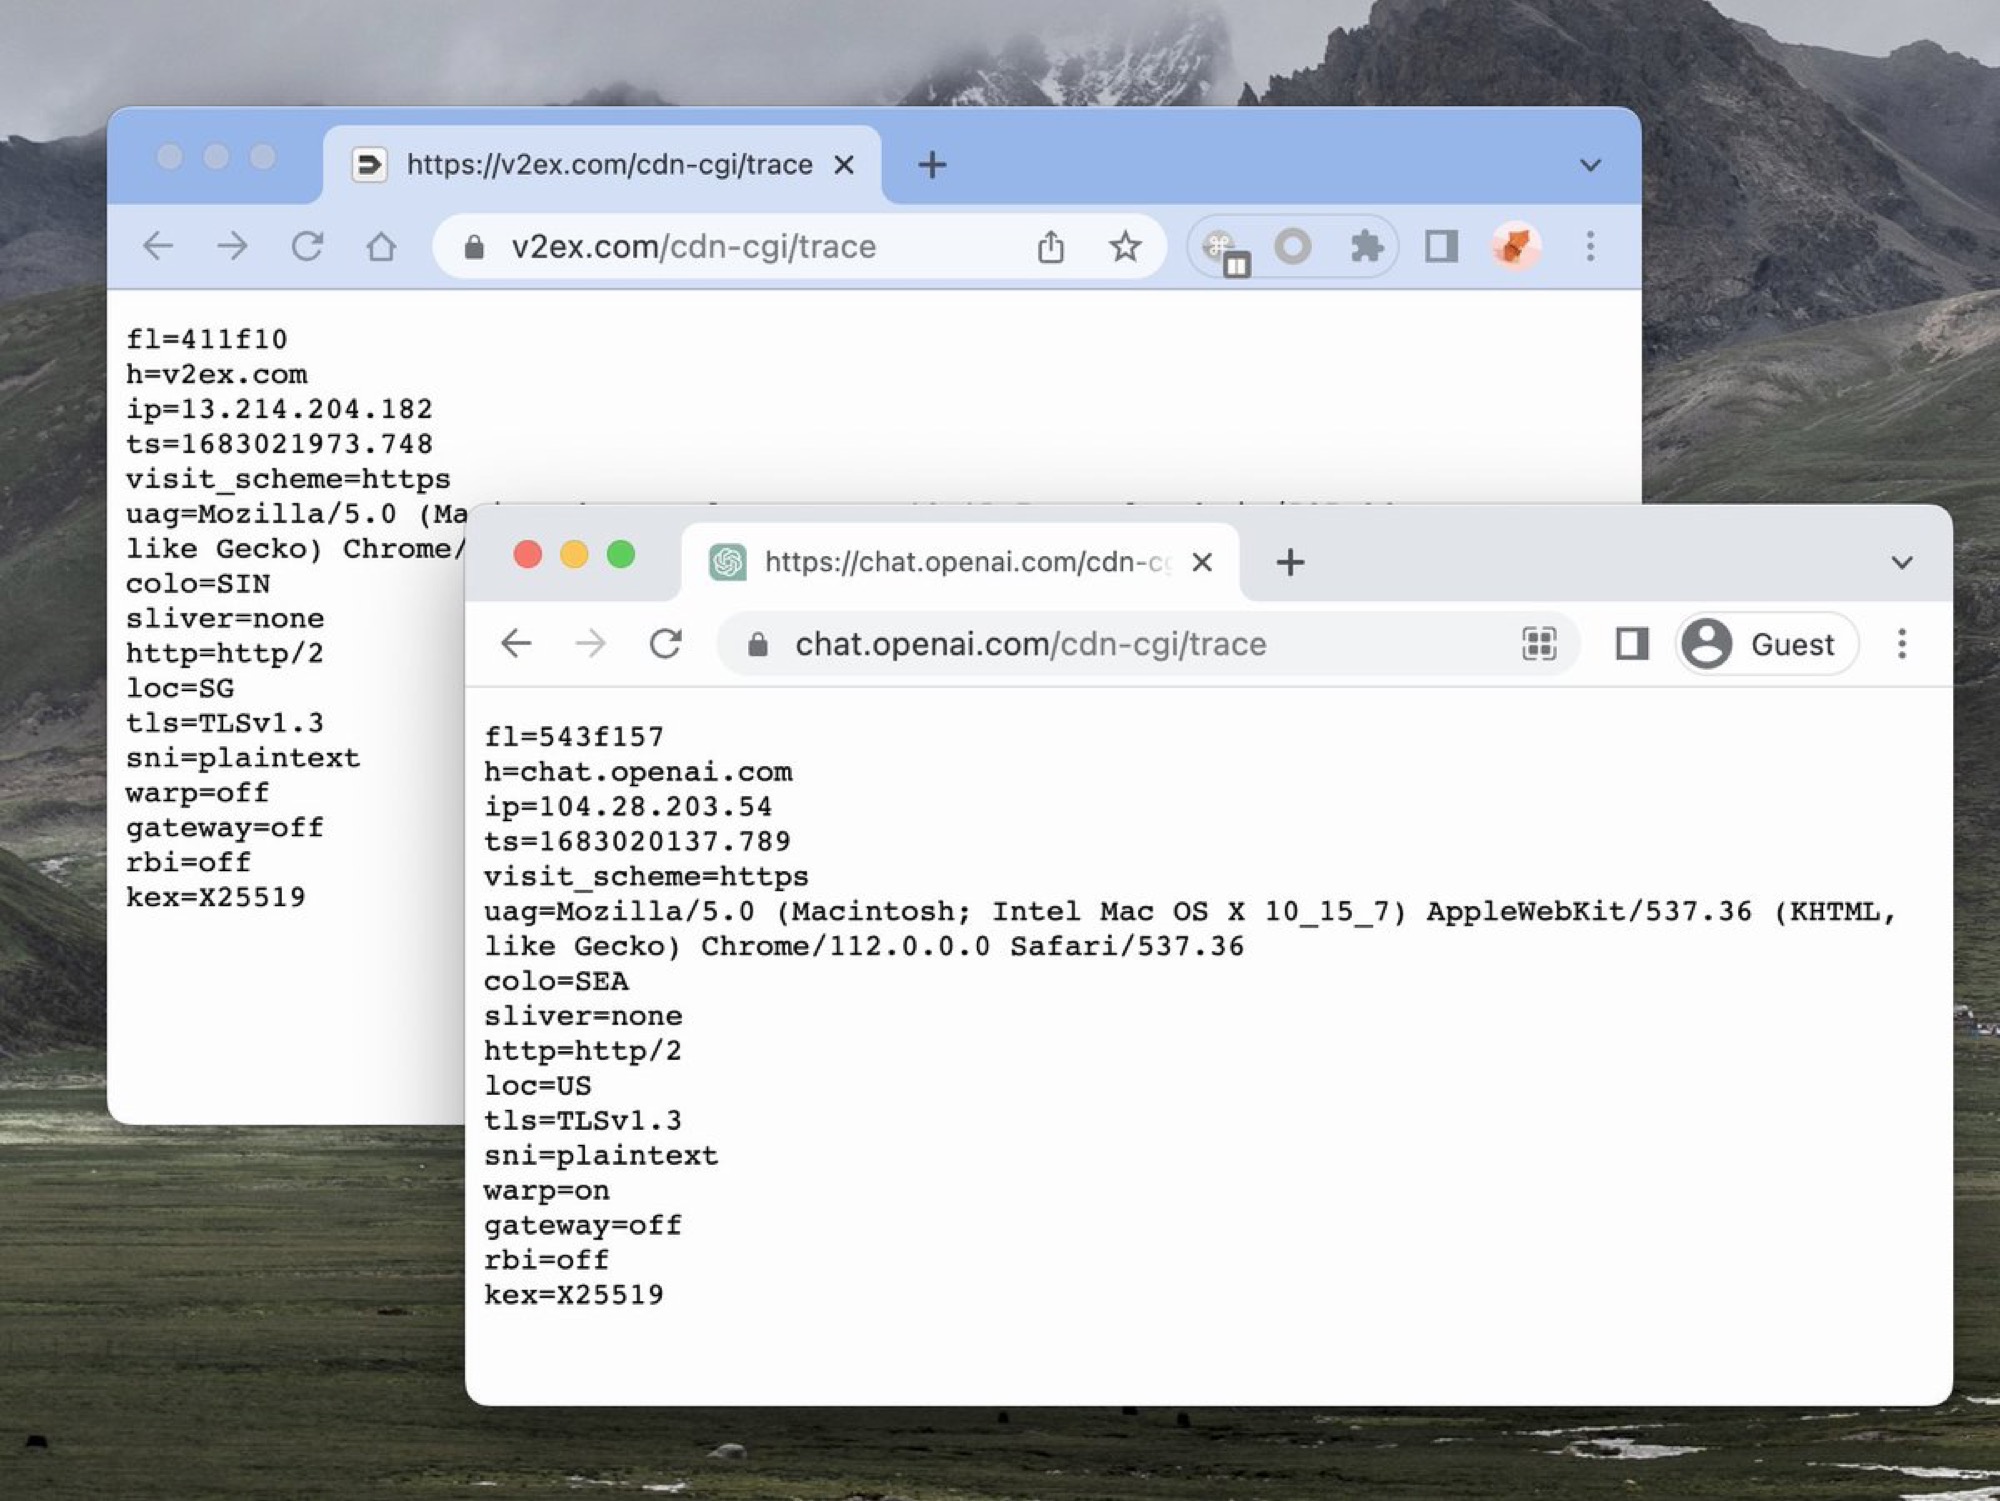The width and height of the screenshot is (2000, 1501).
Task: Reload the v2ex trace page
Action: point(307,246)
